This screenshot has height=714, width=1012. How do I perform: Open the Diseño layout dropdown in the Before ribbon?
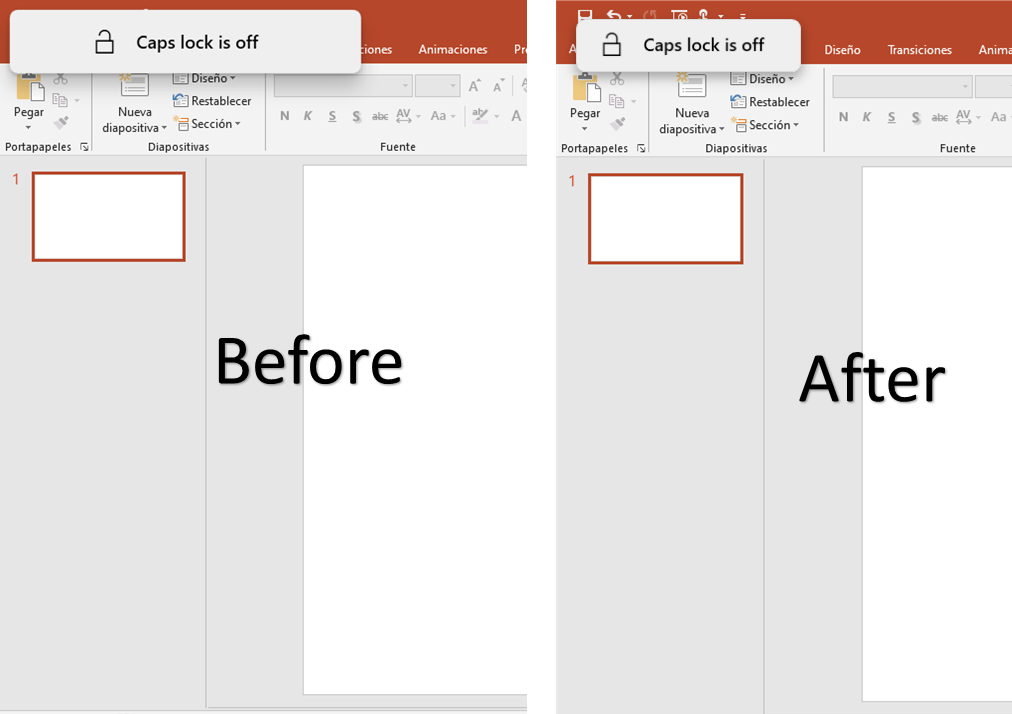click(x=203, y=78)
